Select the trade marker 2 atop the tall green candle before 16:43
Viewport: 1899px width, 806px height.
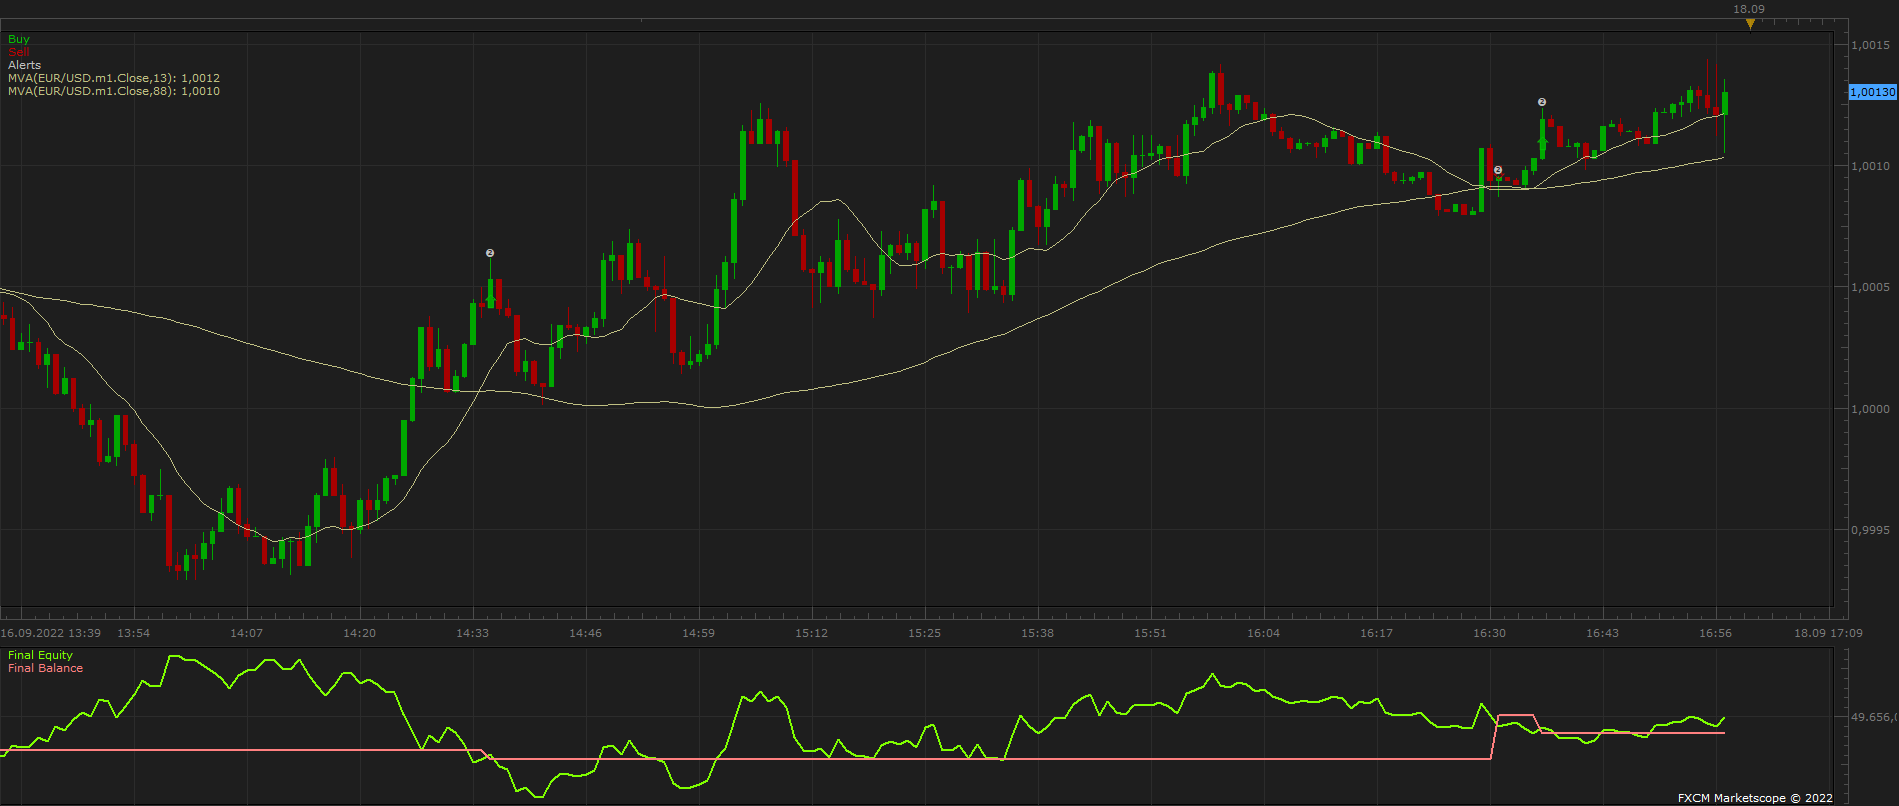pos(1542,102)
